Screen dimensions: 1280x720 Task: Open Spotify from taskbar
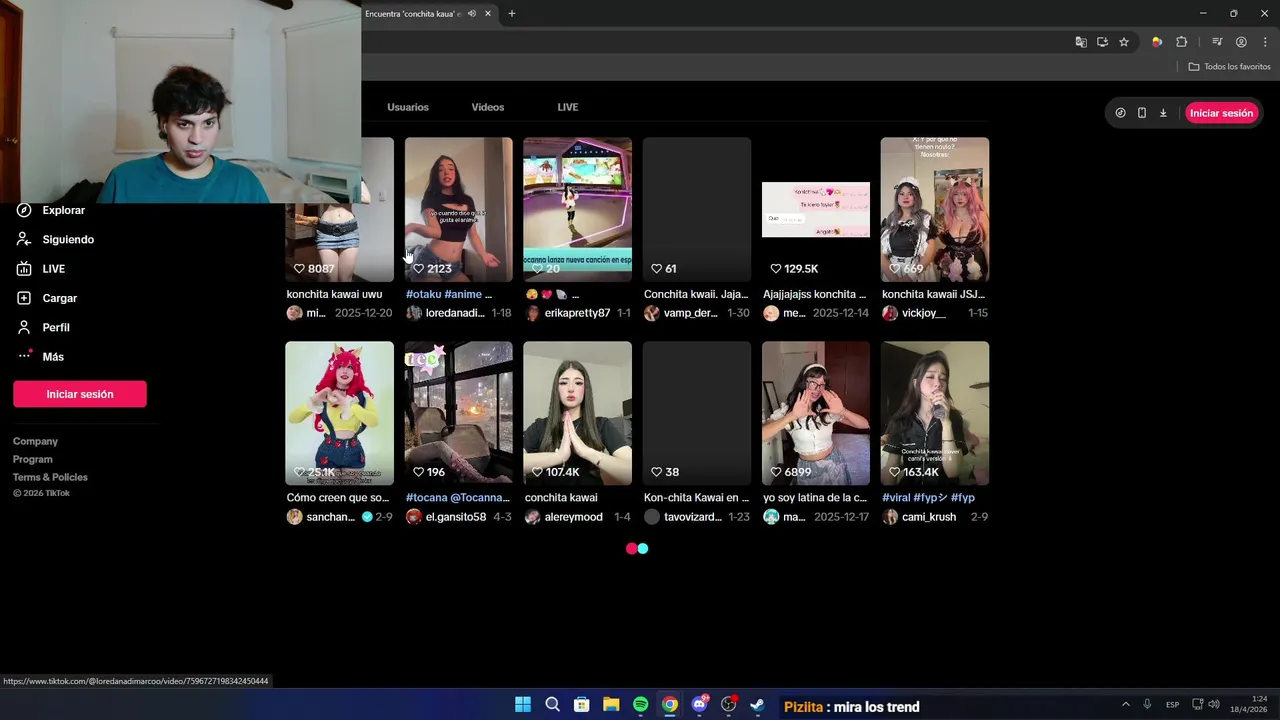(641, 705)
